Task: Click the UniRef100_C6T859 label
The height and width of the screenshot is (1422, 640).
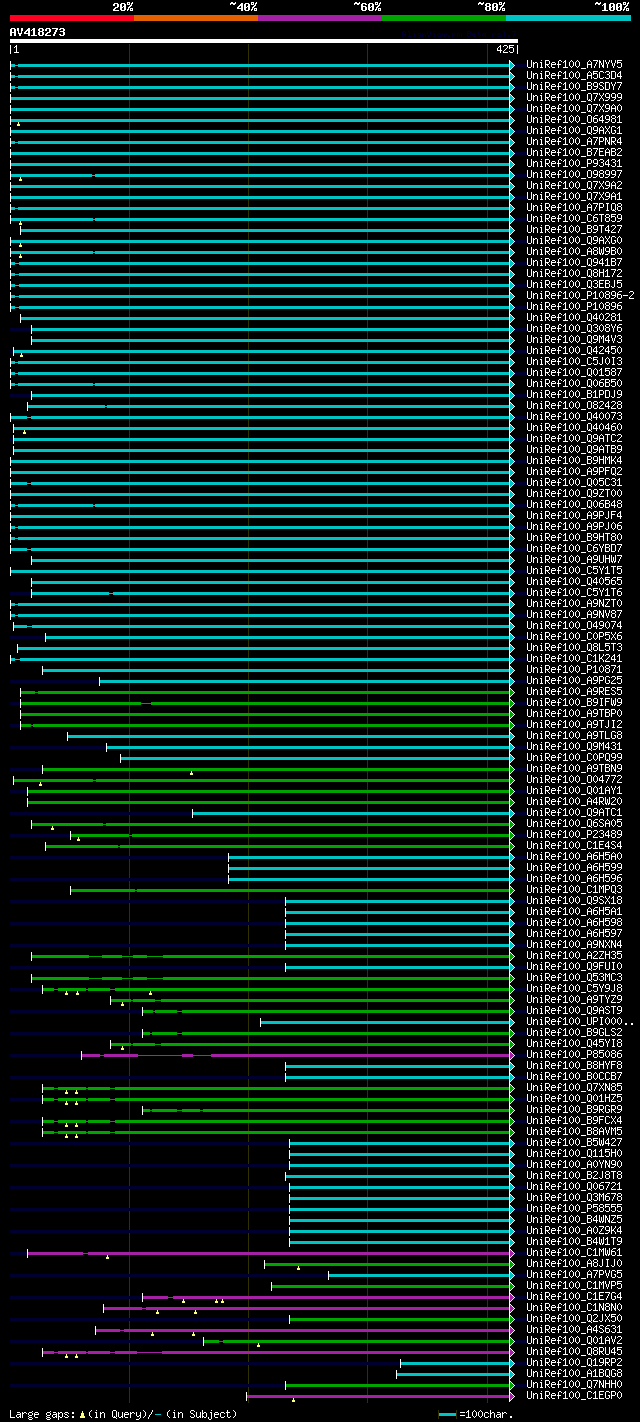Action: [x=574, y=218]
